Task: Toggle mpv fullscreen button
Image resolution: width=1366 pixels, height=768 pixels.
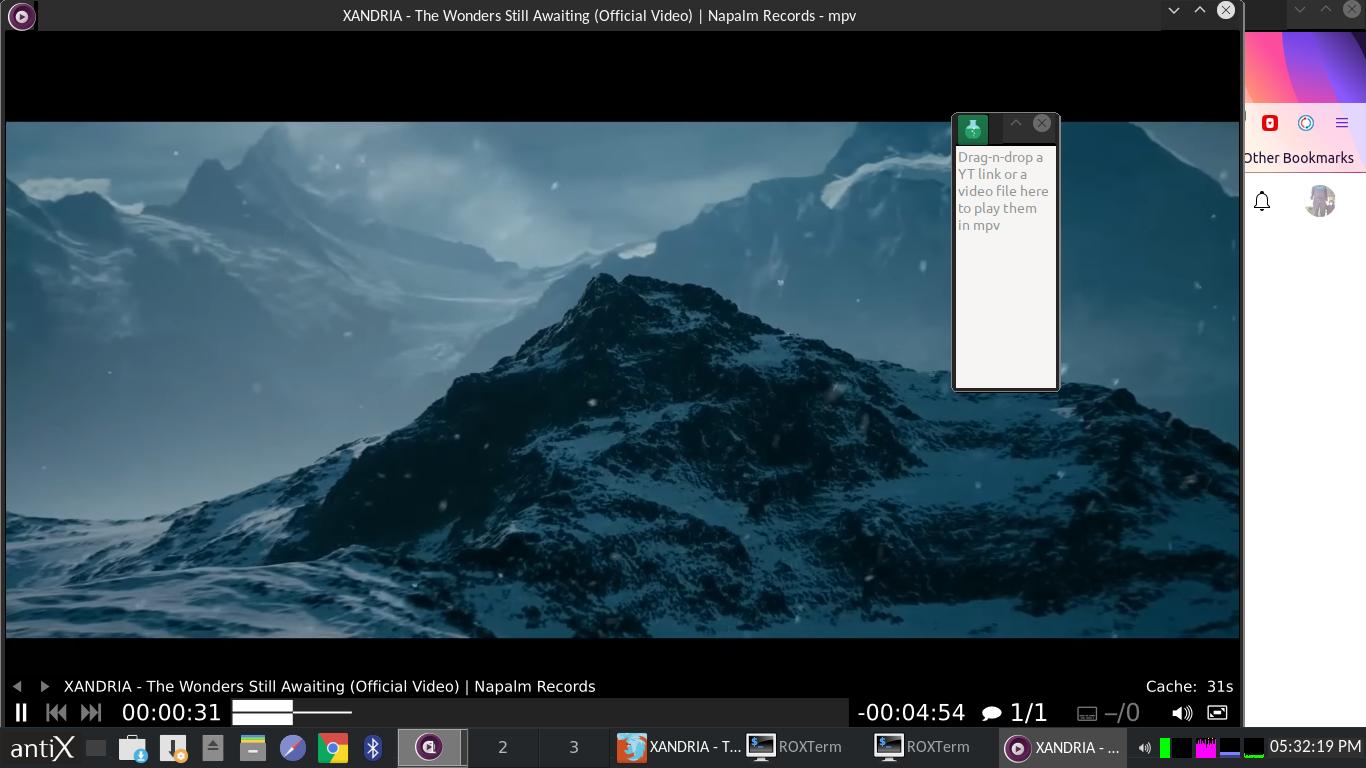Action: (1217, 713)
